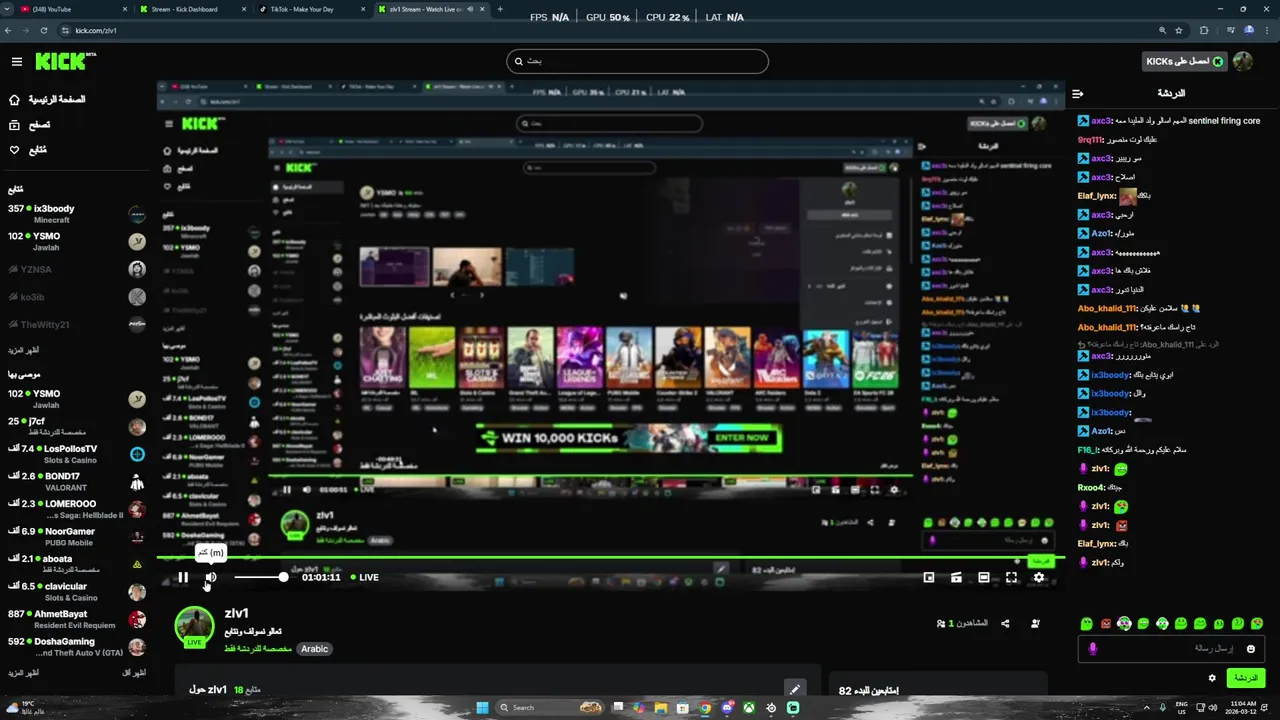Open the Windows Start menu
Screen dimensions: 1280x720
tap(482, 708)
